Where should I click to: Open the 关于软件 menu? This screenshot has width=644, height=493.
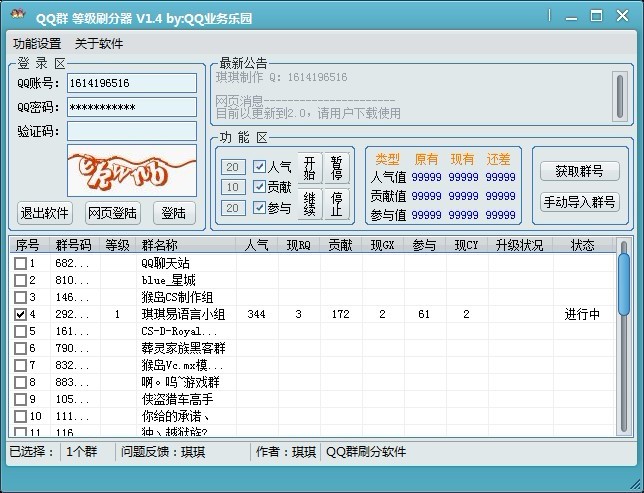pyautogui.click(x=99, y=44)
